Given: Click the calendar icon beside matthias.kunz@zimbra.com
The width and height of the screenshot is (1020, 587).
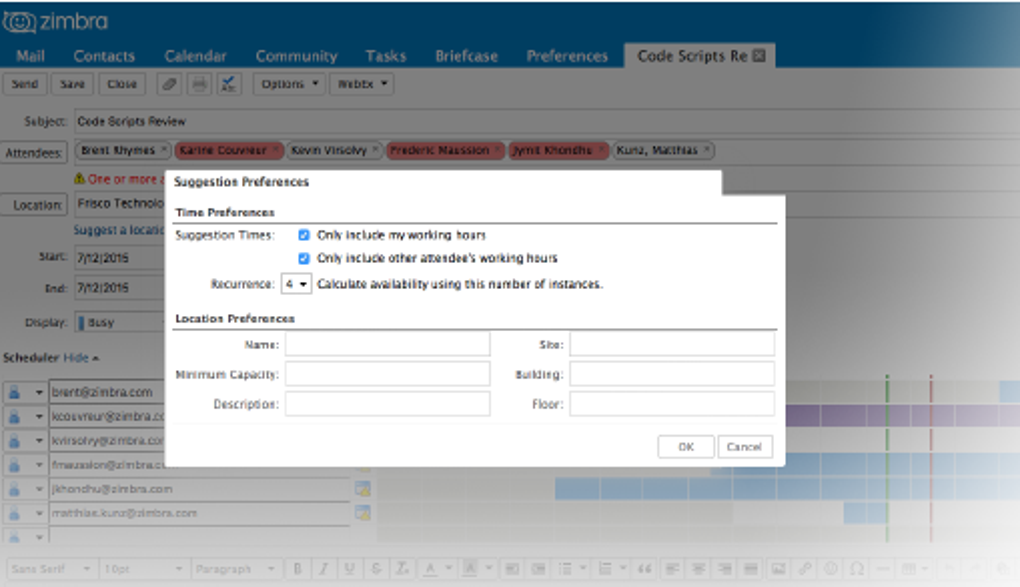Looking at the screenshot, I should (363, 513).
